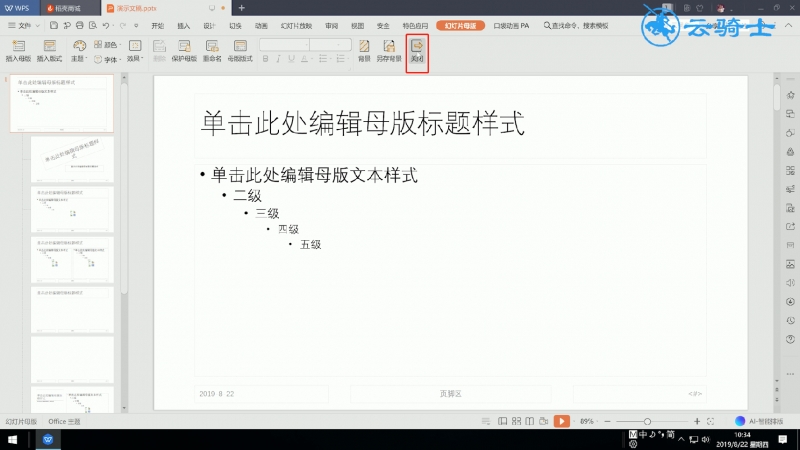Click the 保护母版 (Protect Master) icon

tap(184, 51)
